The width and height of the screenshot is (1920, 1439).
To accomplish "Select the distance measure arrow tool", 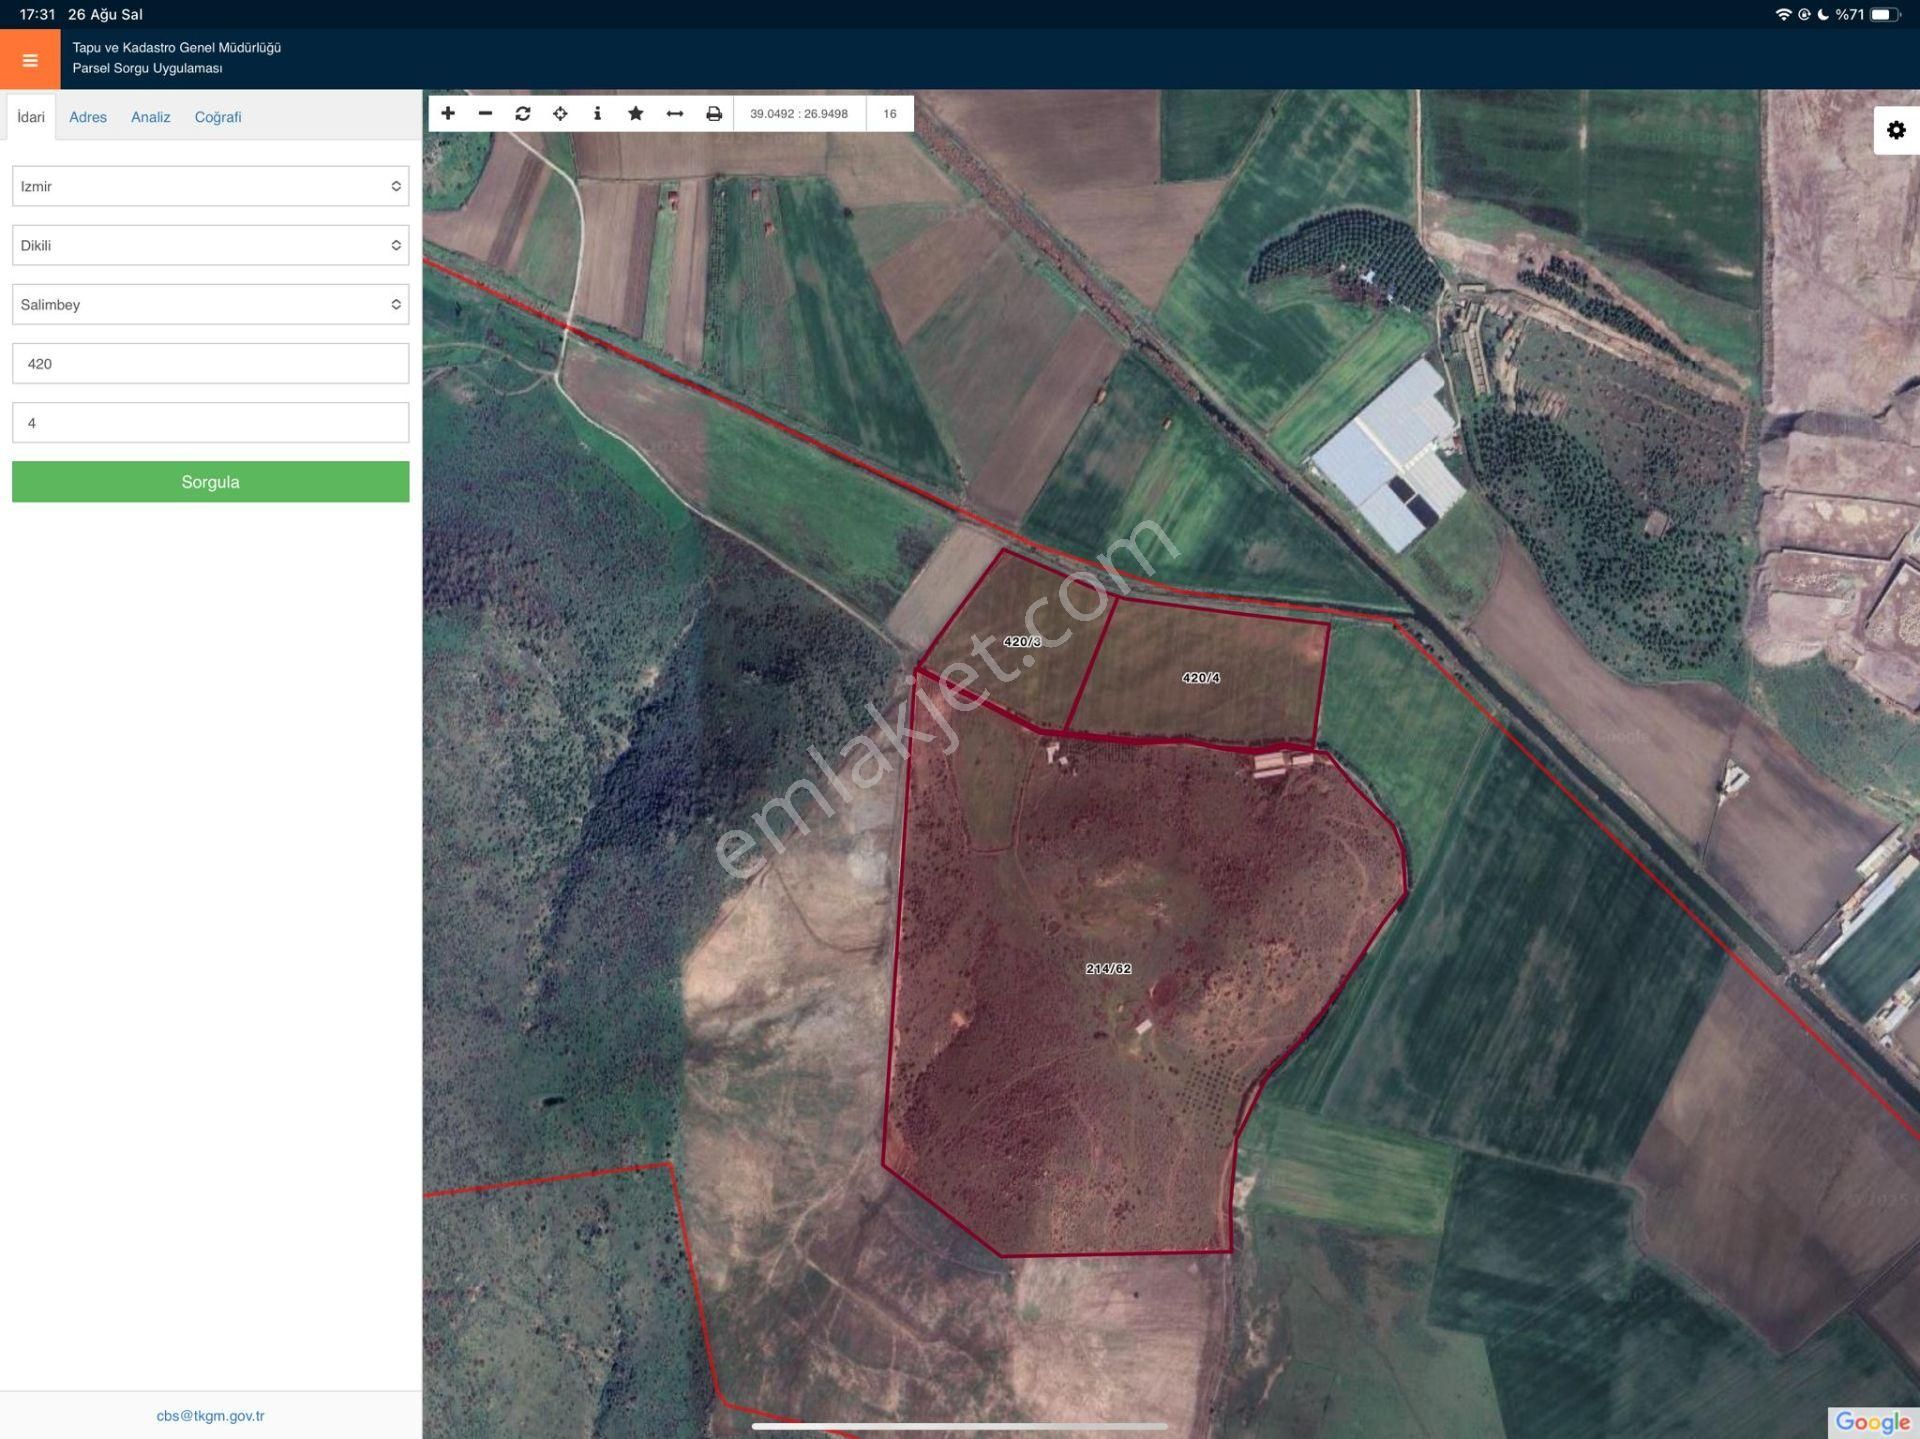I will (675, 113).
